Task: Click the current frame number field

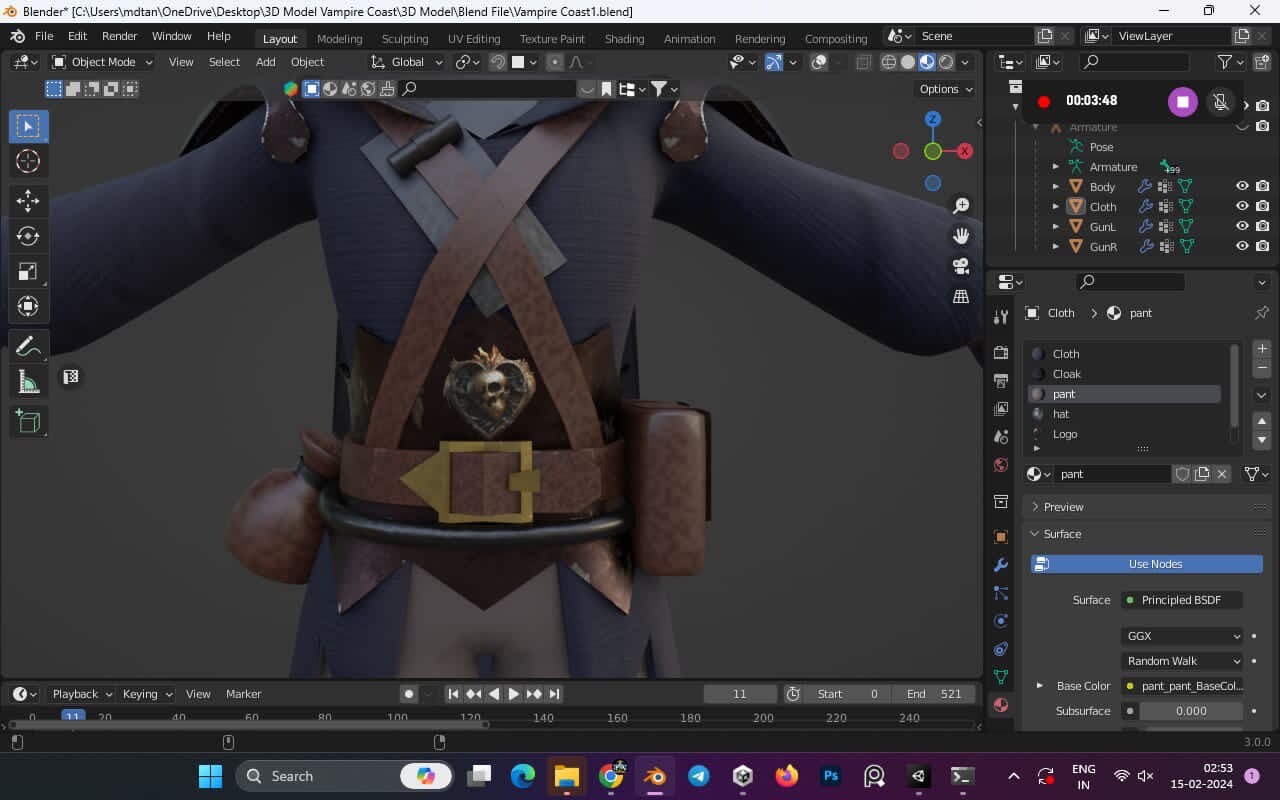Action: pyautogui.click(x=739, y=693)
